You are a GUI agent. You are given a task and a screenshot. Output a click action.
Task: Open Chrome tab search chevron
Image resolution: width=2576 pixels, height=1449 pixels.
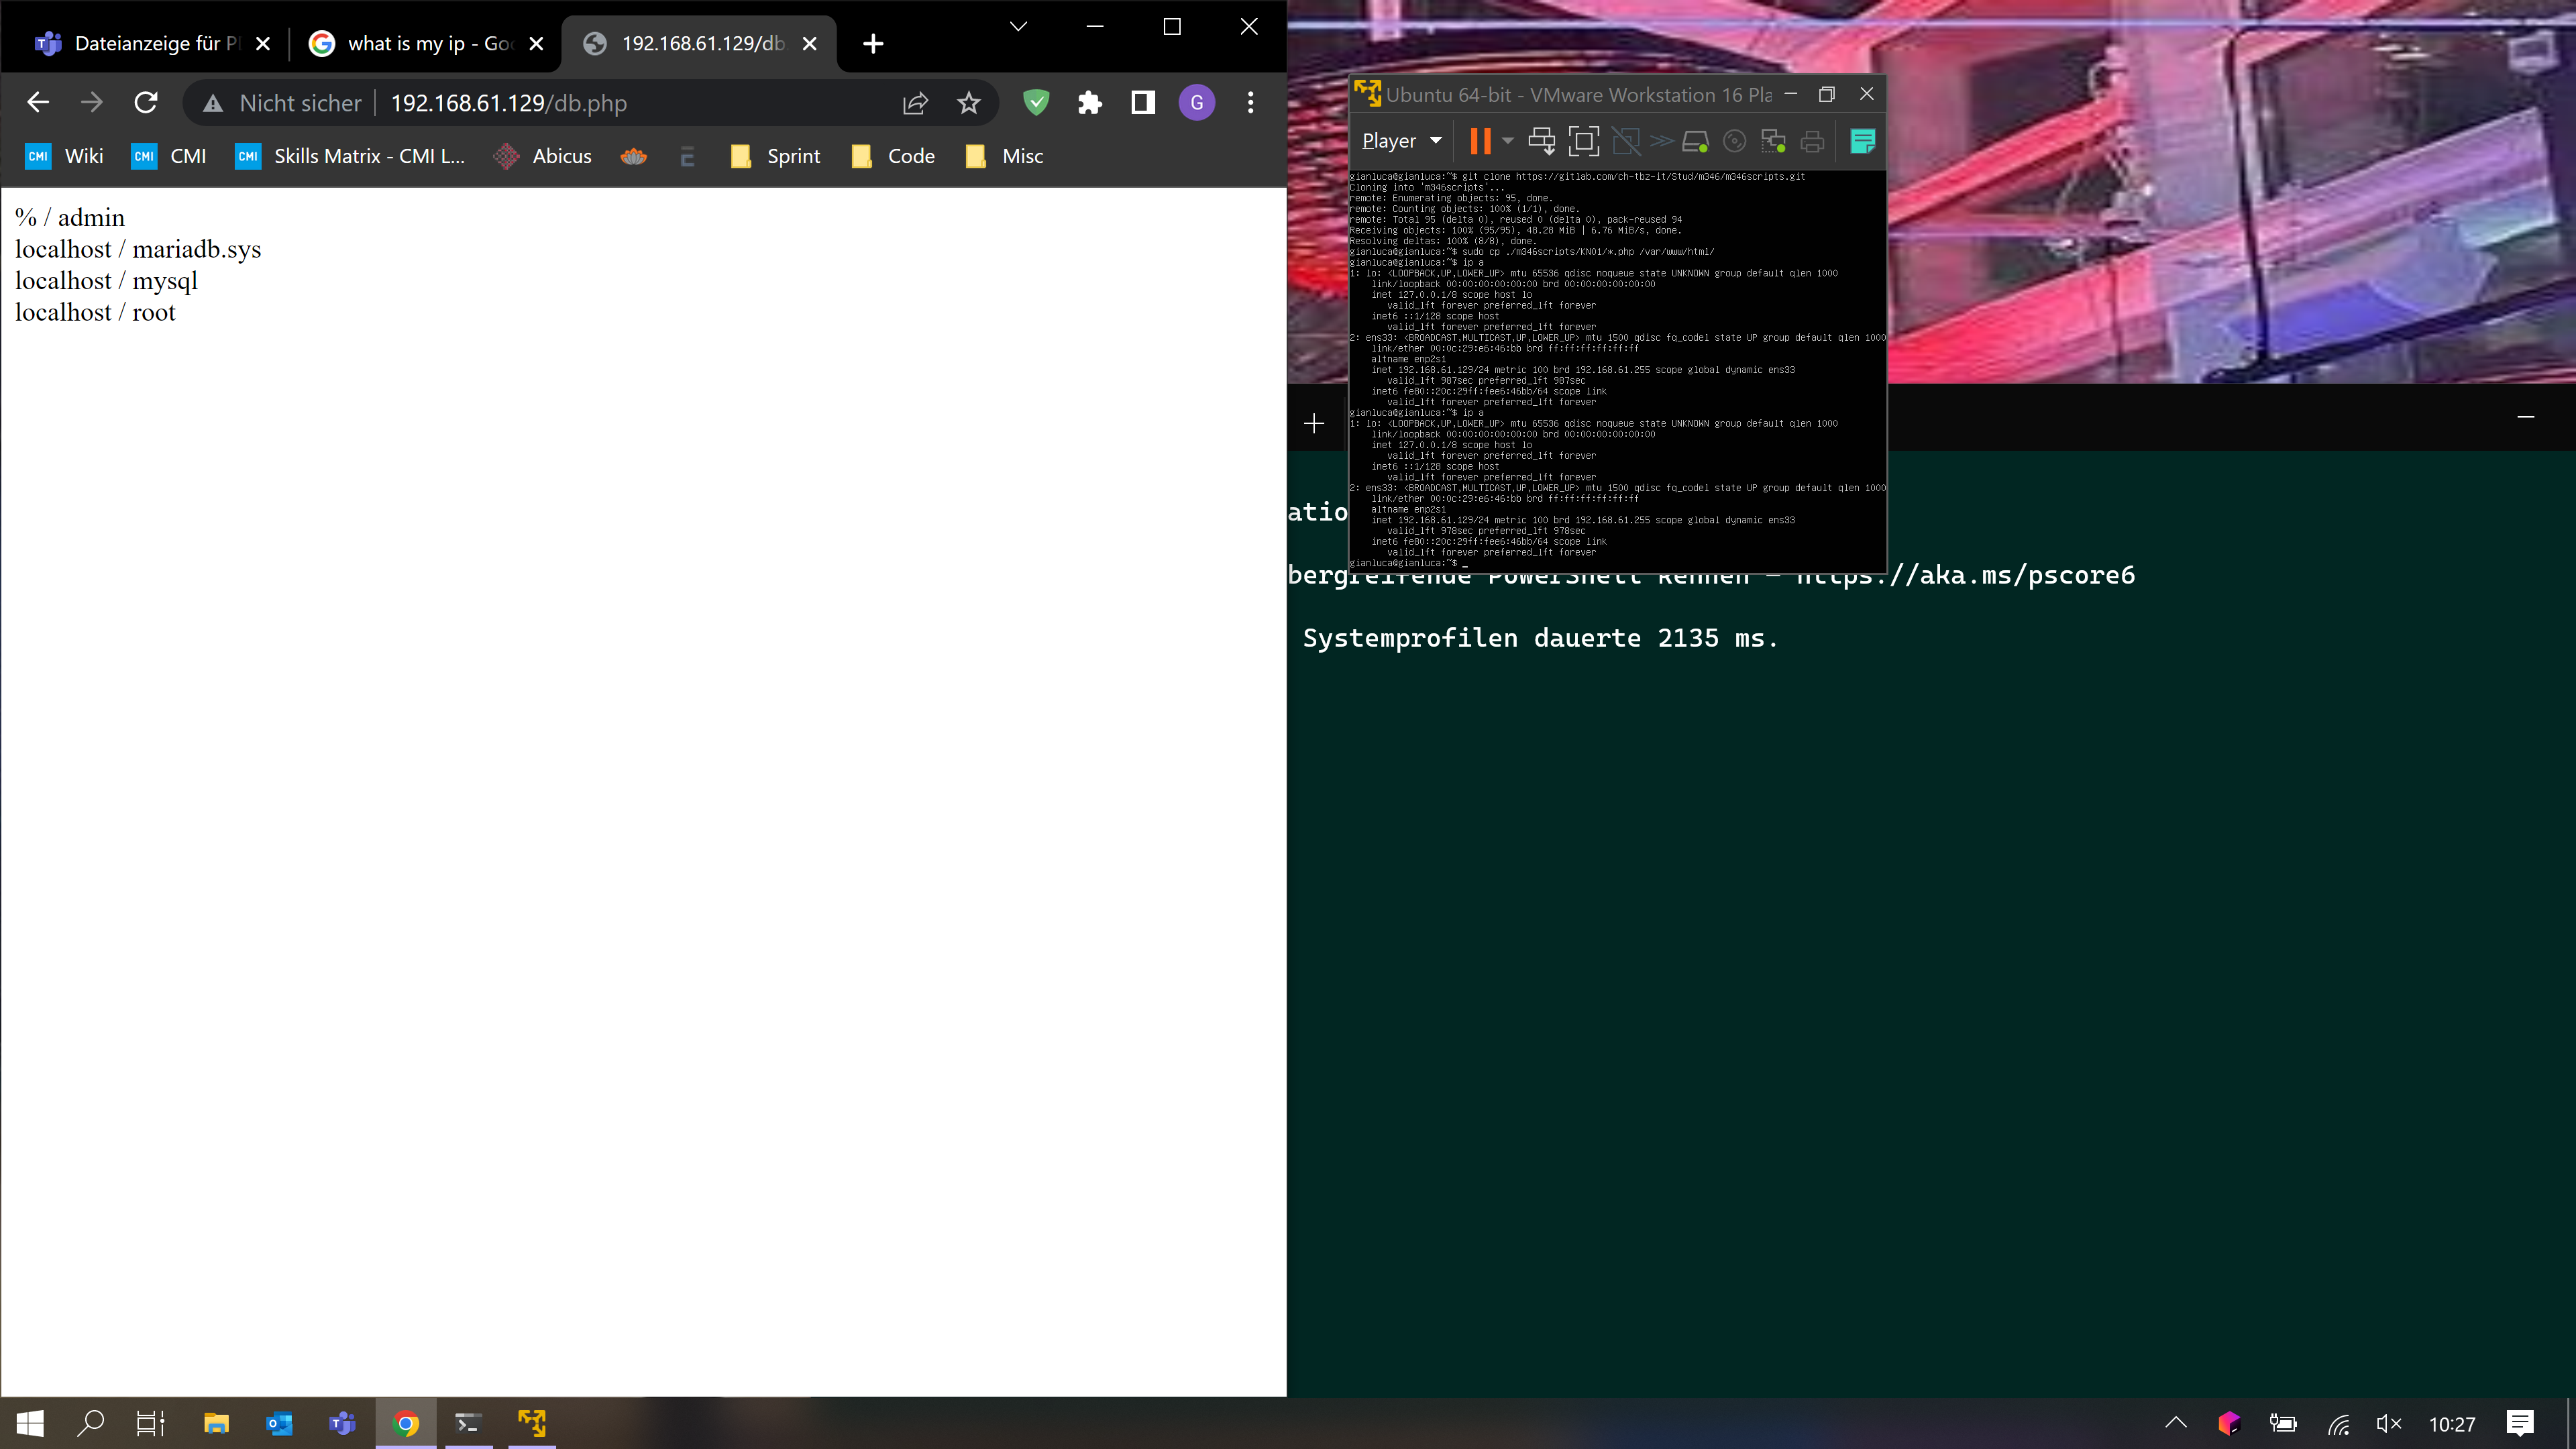(1018, 27)
